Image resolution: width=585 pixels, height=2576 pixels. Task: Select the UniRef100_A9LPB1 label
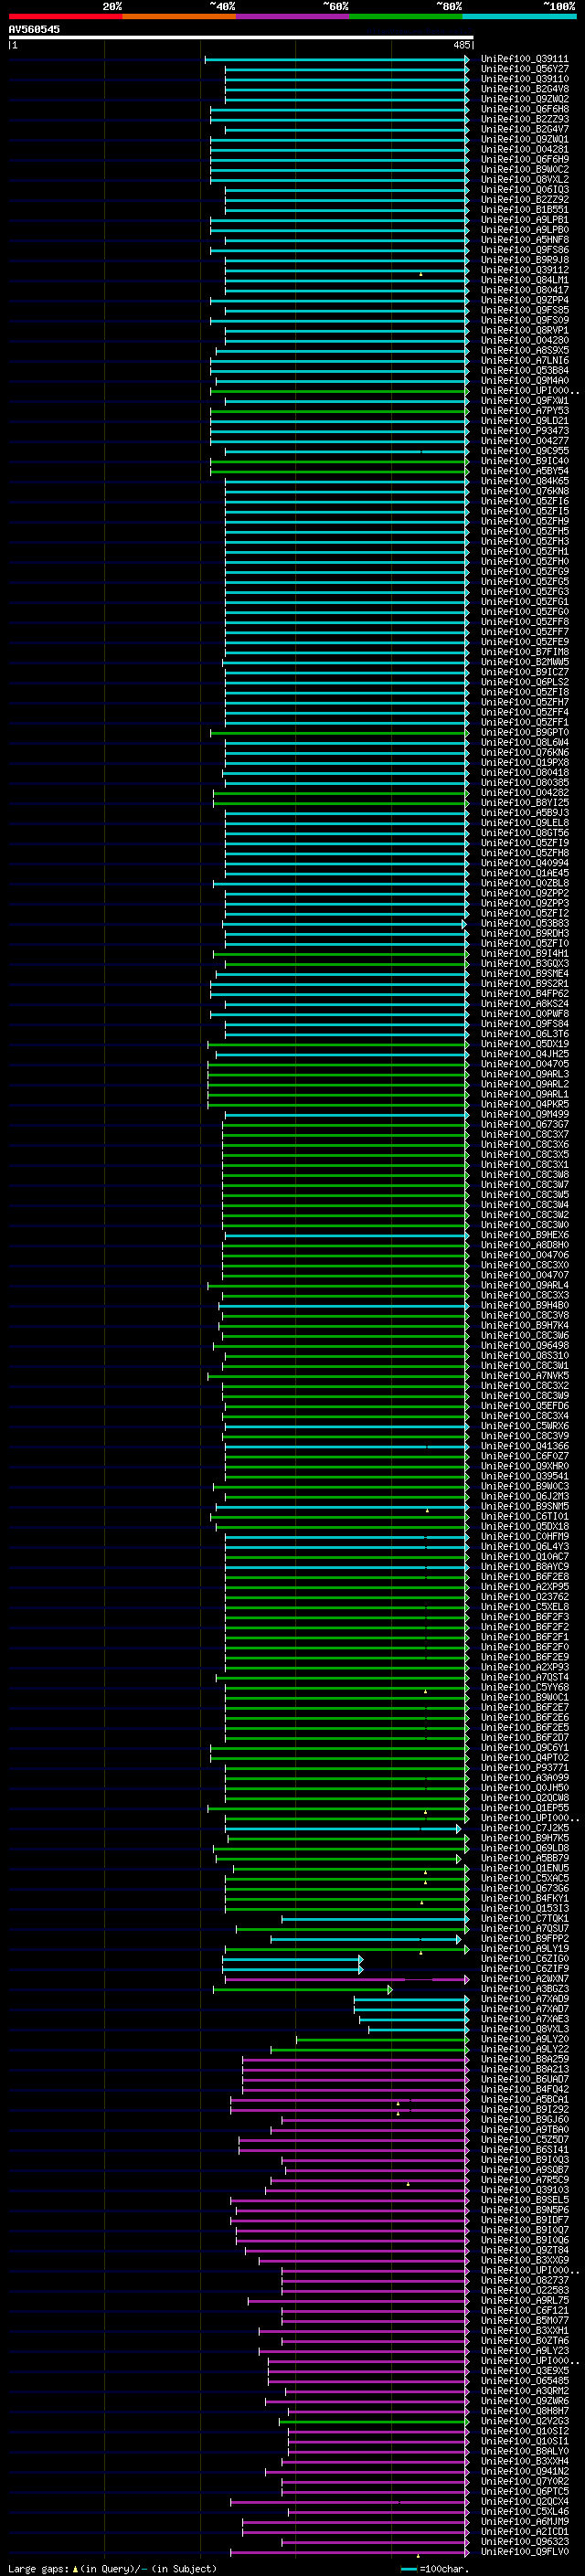click(525, 220)
